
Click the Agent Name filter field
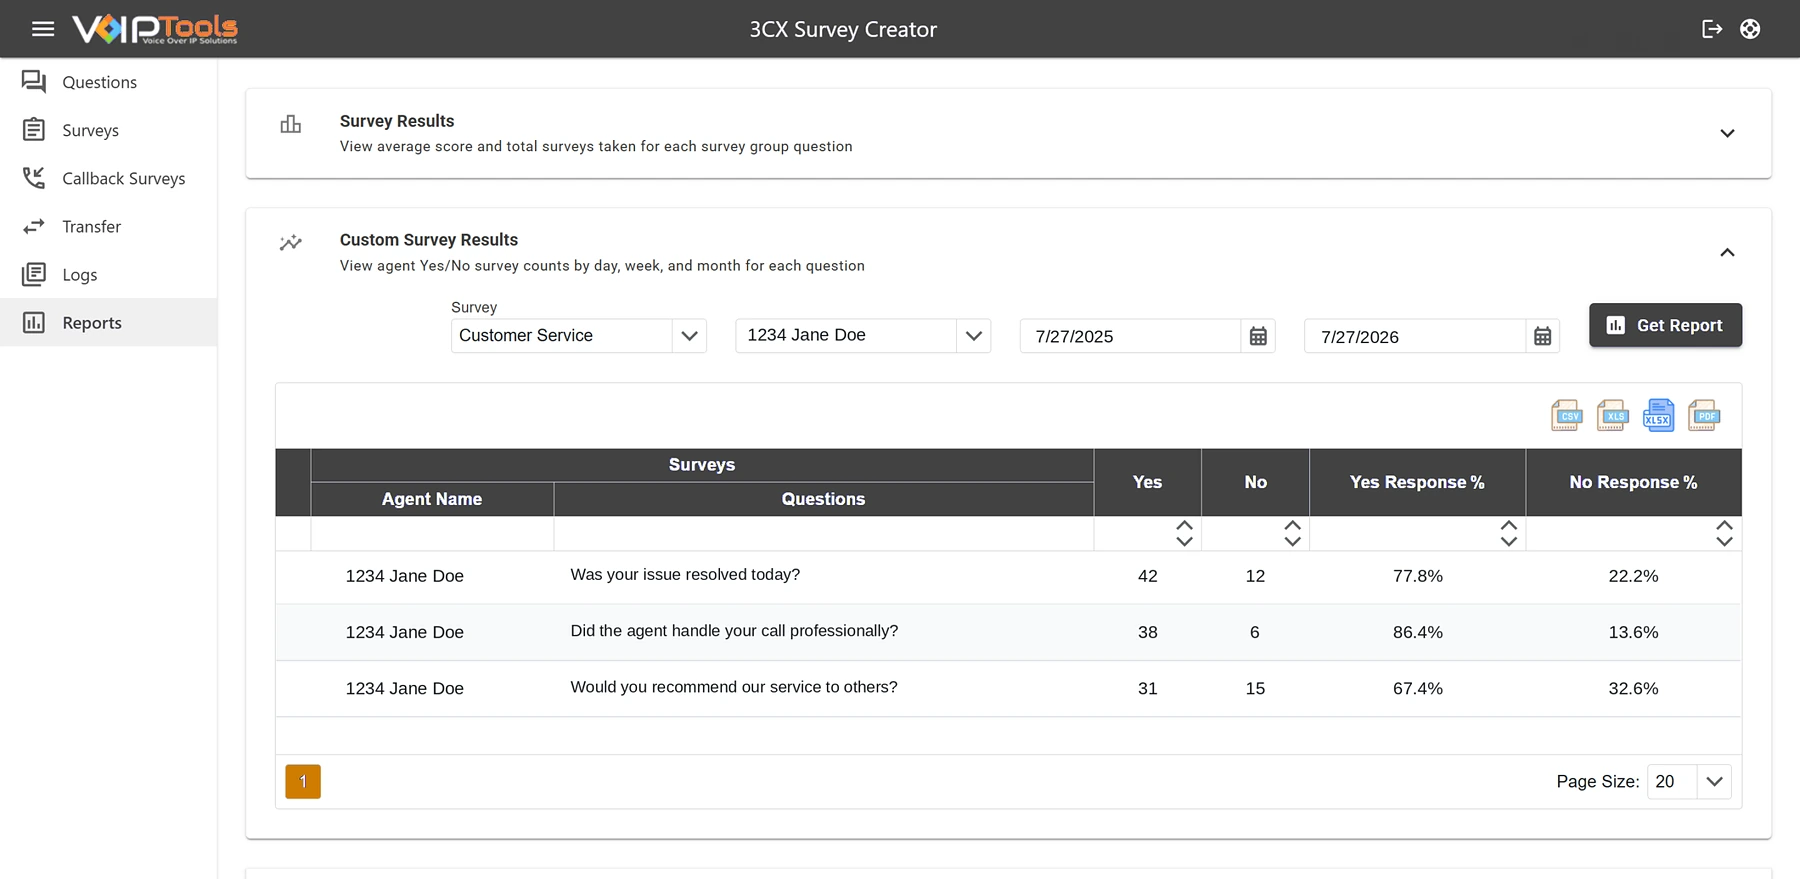[432, 533]
